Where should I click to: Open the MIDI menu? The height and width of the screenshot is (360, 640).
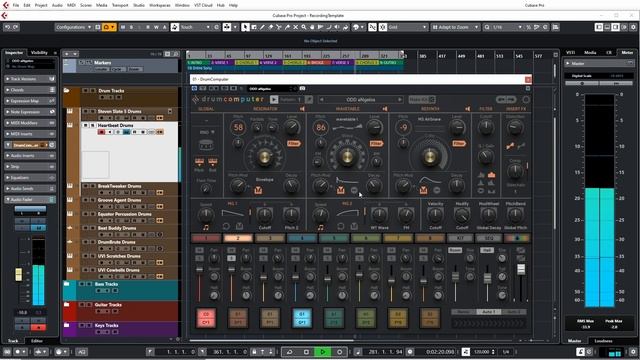71,5
